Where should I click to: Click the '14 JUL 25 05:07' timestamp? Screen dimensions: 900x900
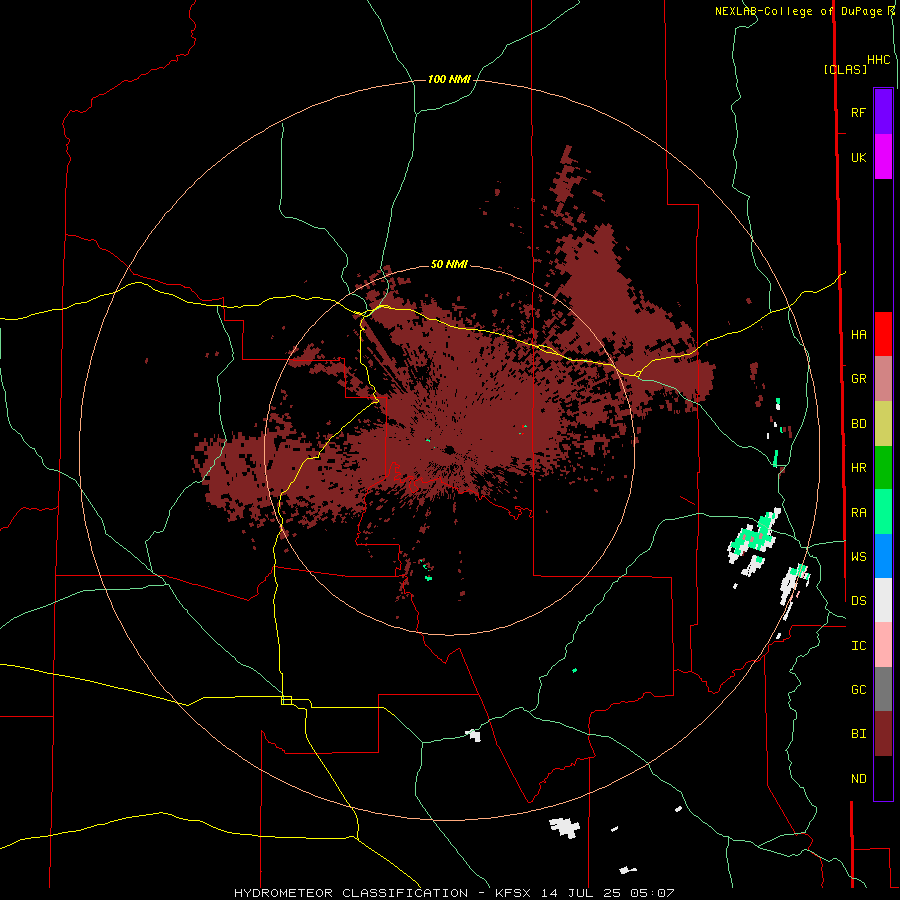click(606, 893)
